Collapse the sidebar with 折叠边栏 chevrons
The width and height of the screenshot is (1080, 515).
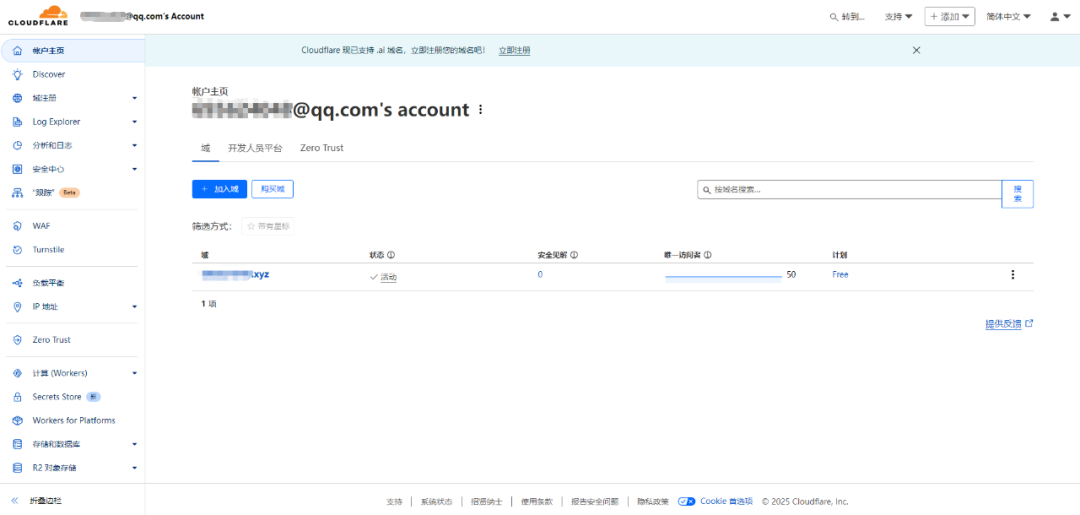click(x=15, y=501)
